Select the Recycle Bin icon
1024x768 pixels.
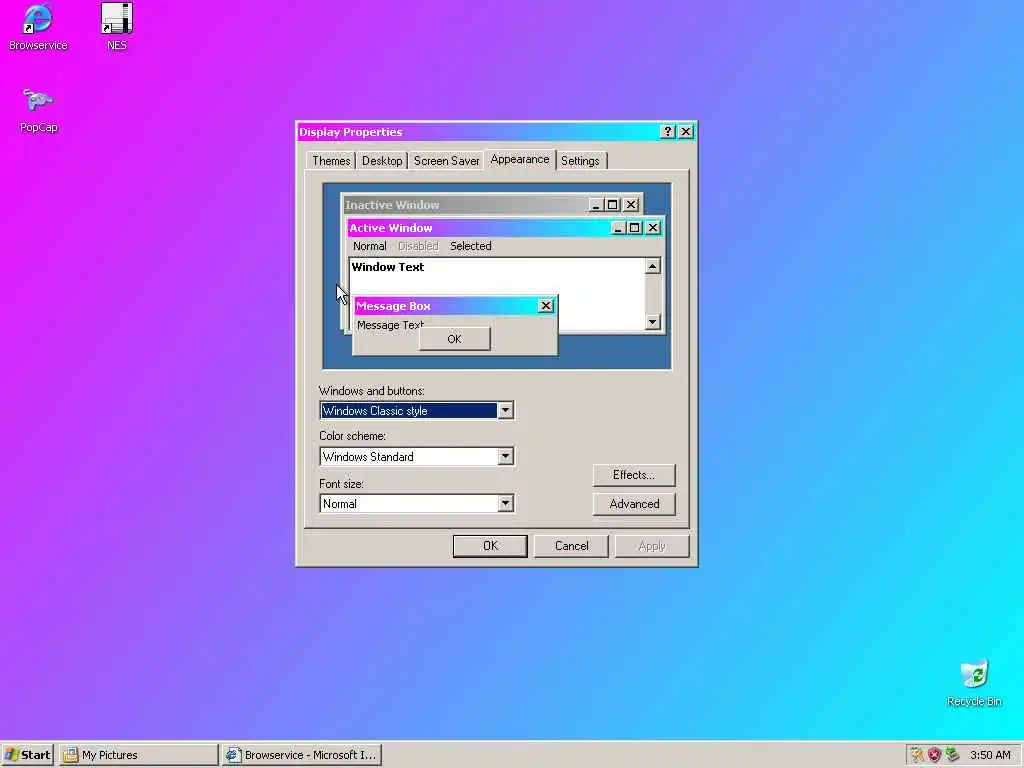[974, 683]
